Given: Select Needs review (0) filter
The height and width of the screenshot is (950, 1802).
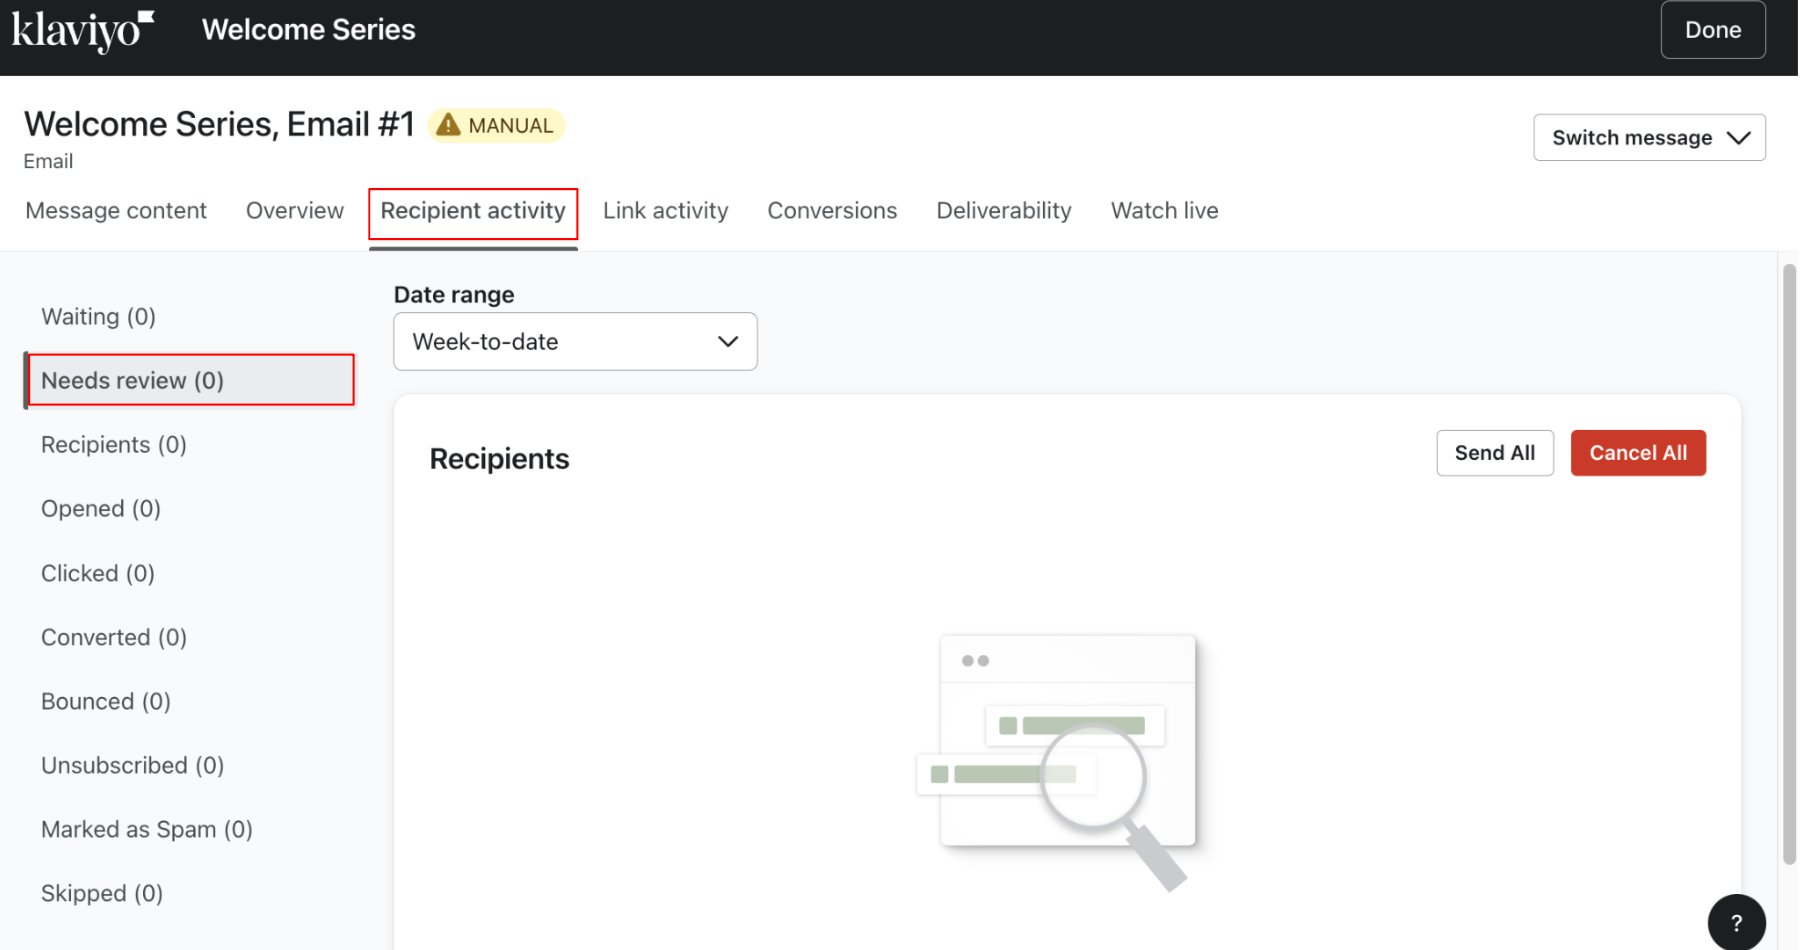Looking at the screenshot, I should (190, 380).
